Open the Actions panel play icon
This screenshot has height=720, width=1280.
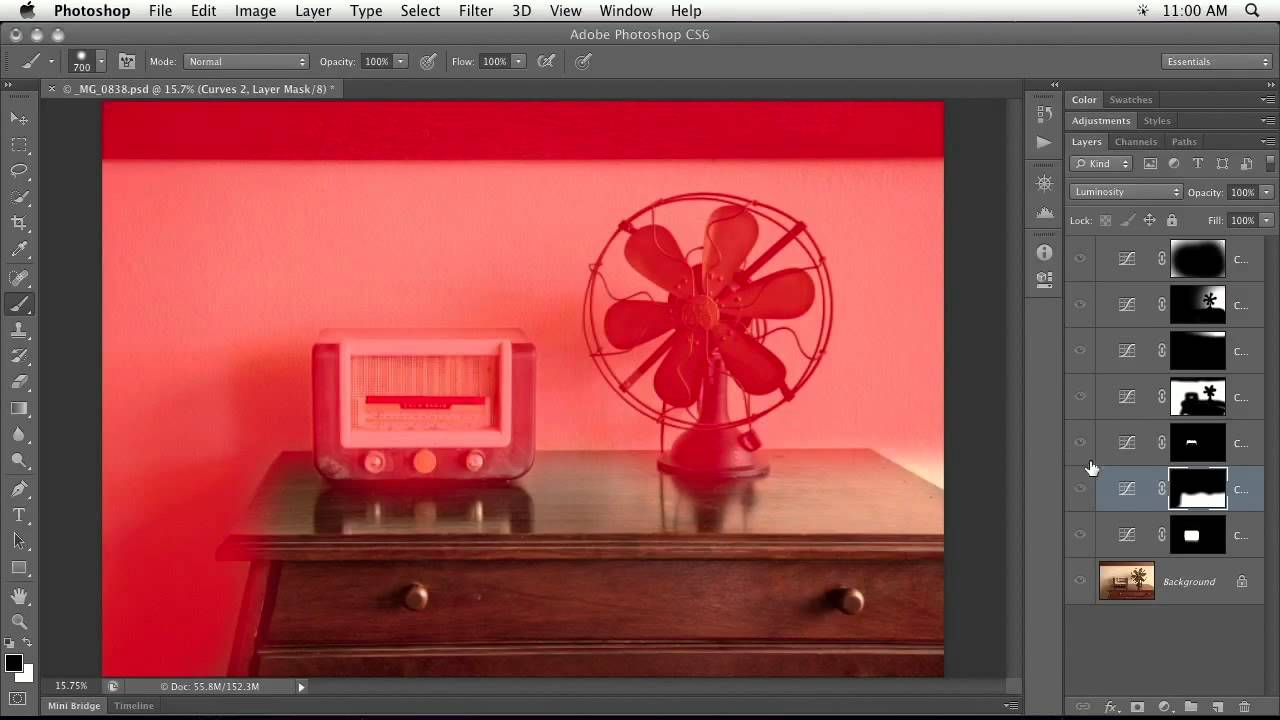coord(1044,142)
